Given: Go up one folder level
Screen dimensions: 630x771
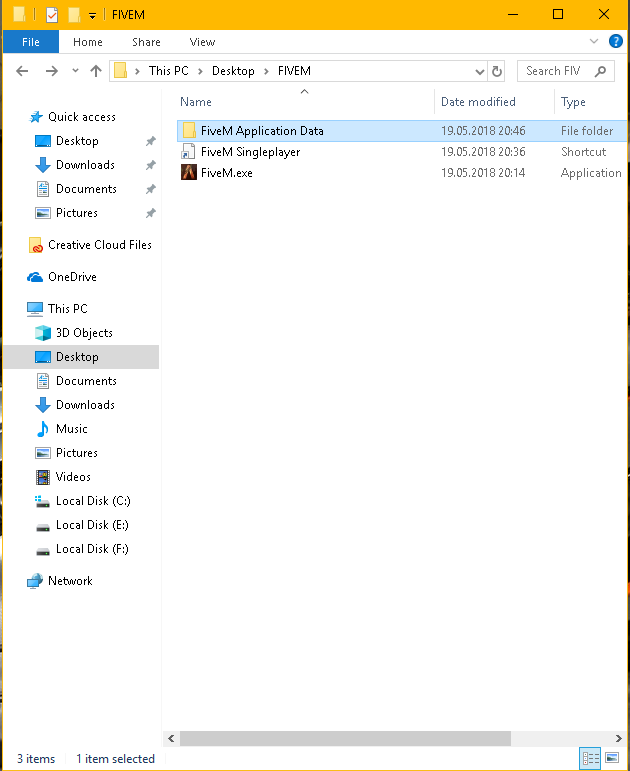Looking at the screenshot, I should (x=96, y=71).
